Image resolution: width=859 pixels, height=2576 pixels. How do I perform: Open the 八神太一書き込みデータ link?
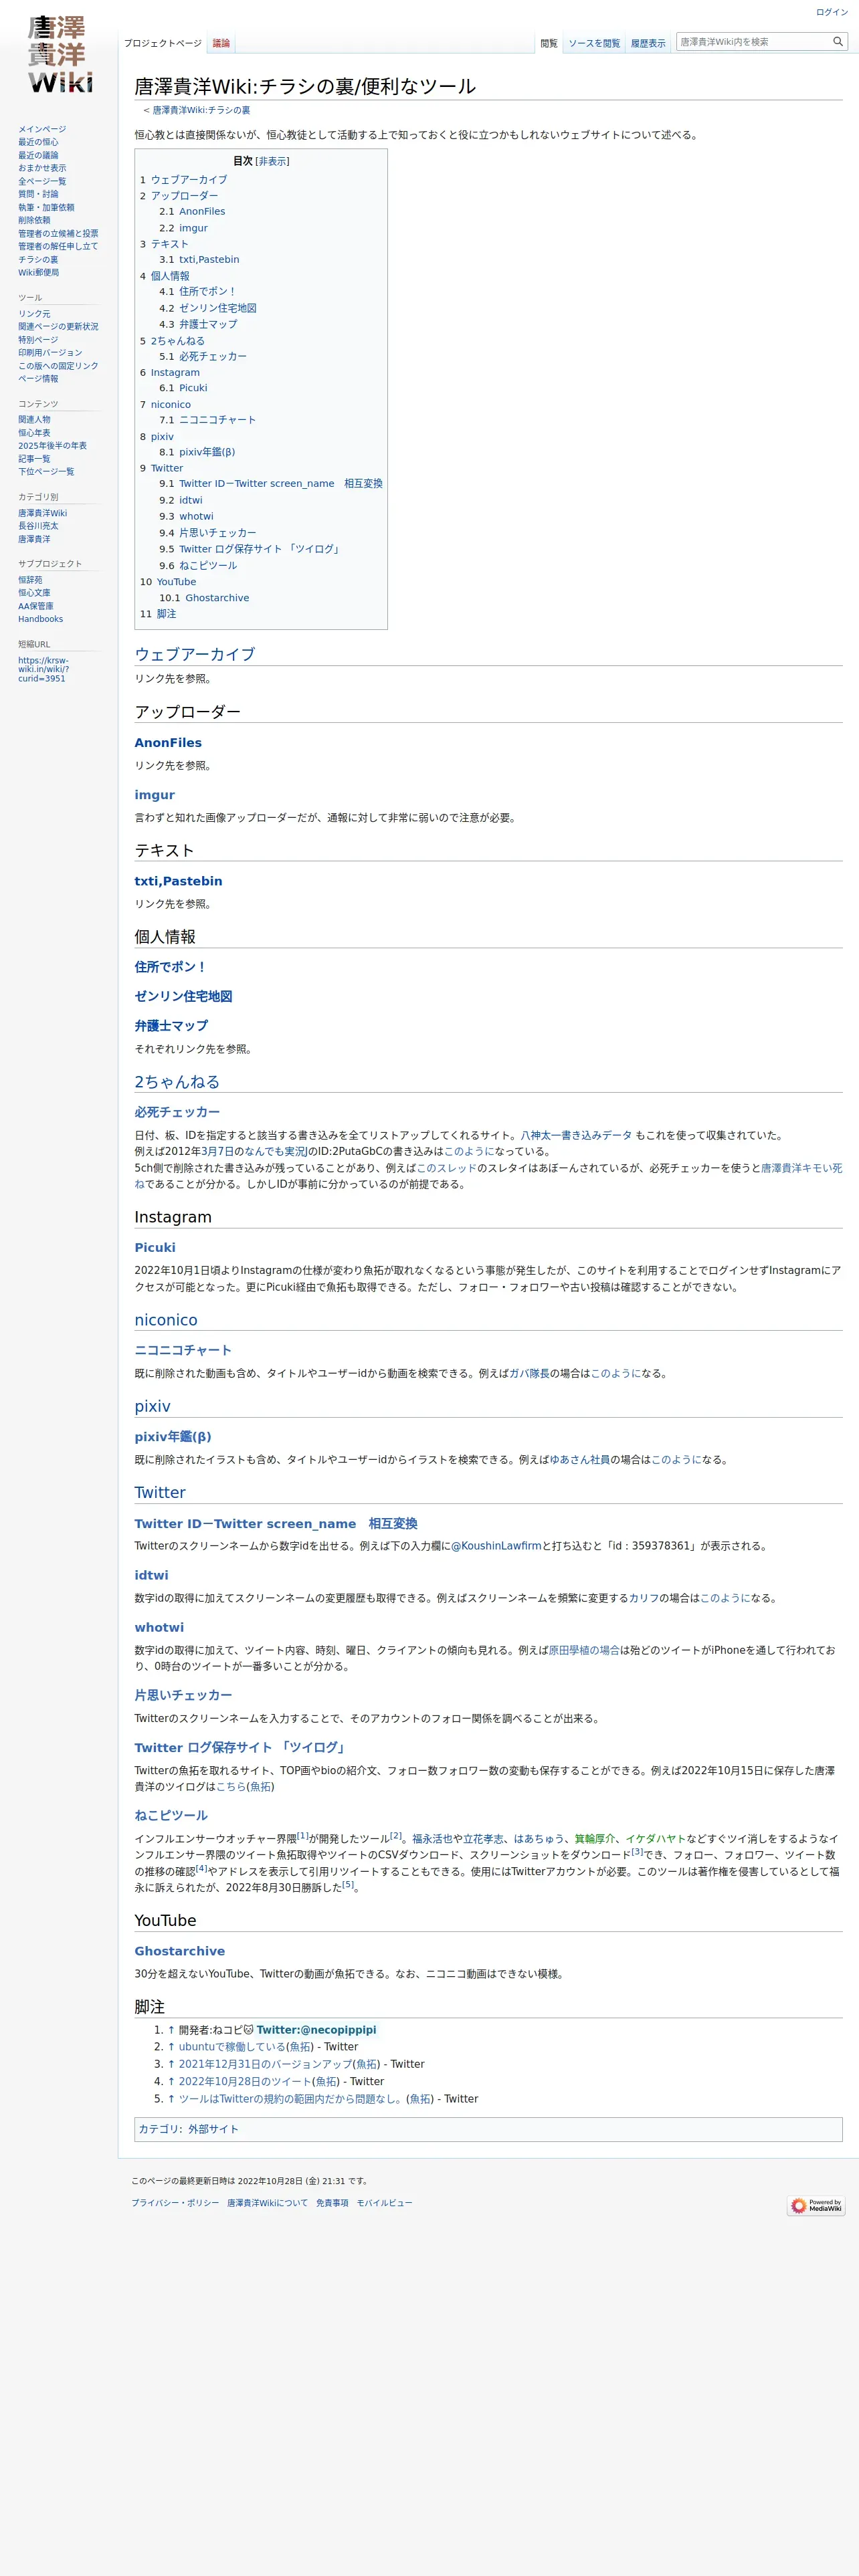pos(576,1135)
